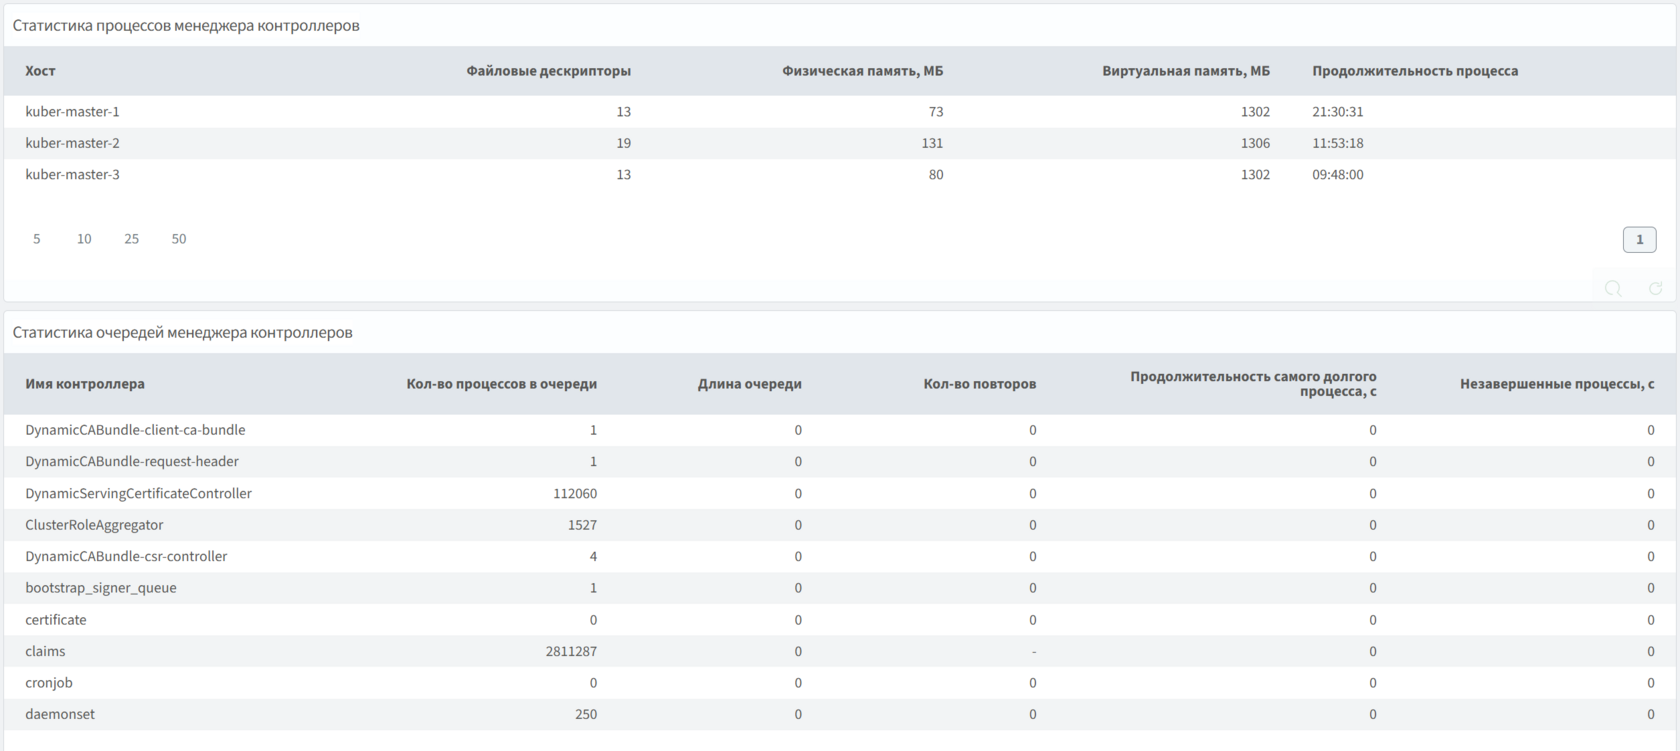Set page size to 5 rows
Image resolution: width=1680 pixels, height=751 pixels.
(37, 239)
